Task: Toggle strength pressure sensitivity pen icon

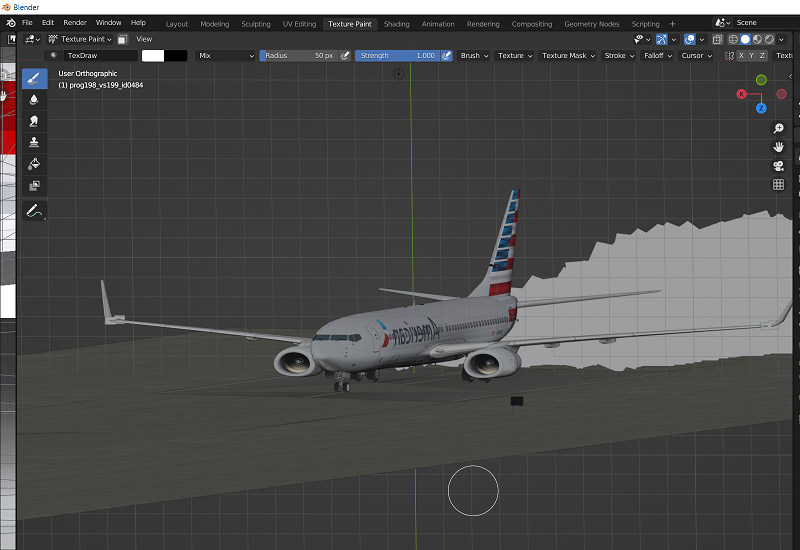Action: click(x=446, y=56)
